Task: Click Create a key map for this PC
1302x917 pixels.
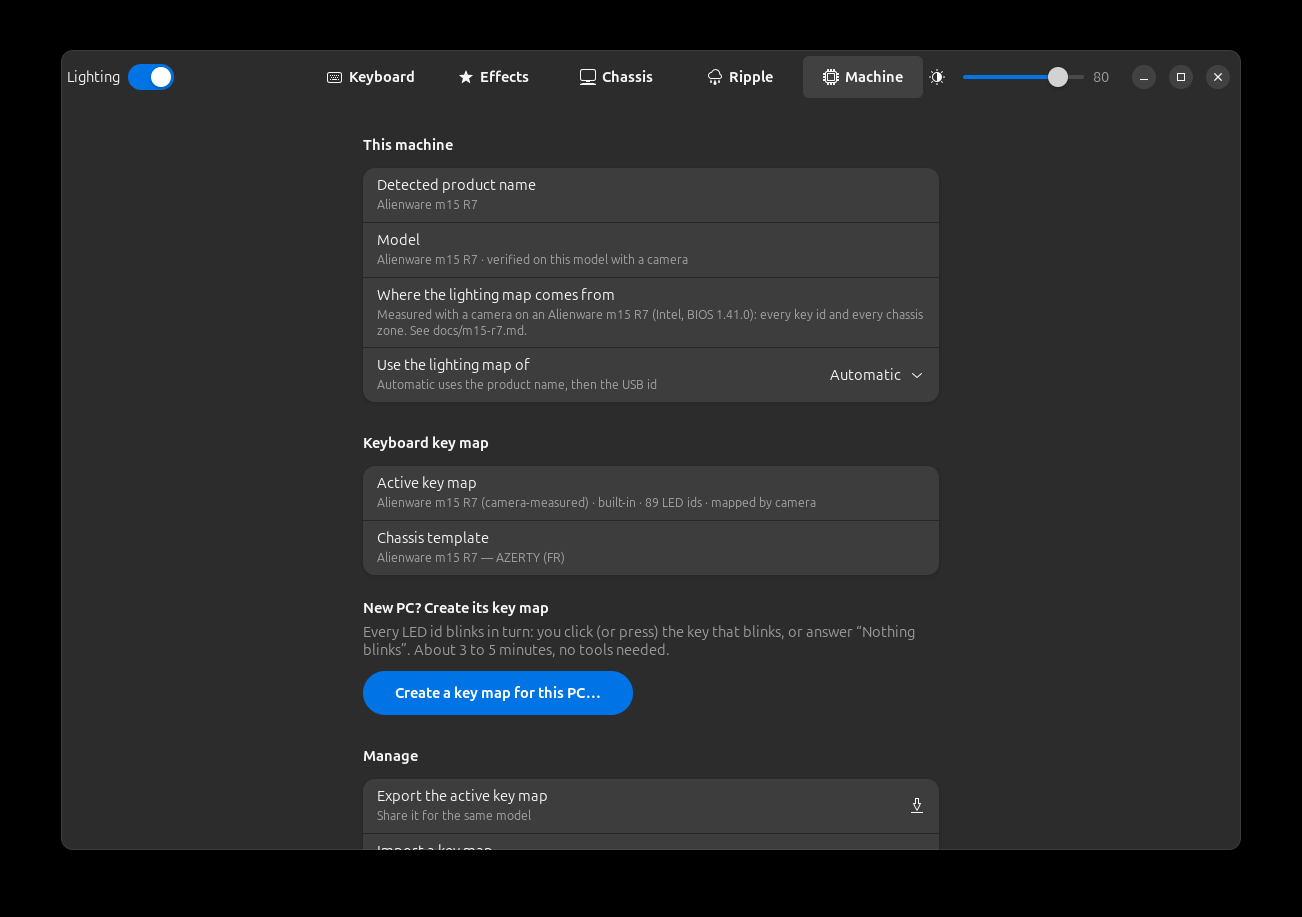Action: (x=498, y=693)
